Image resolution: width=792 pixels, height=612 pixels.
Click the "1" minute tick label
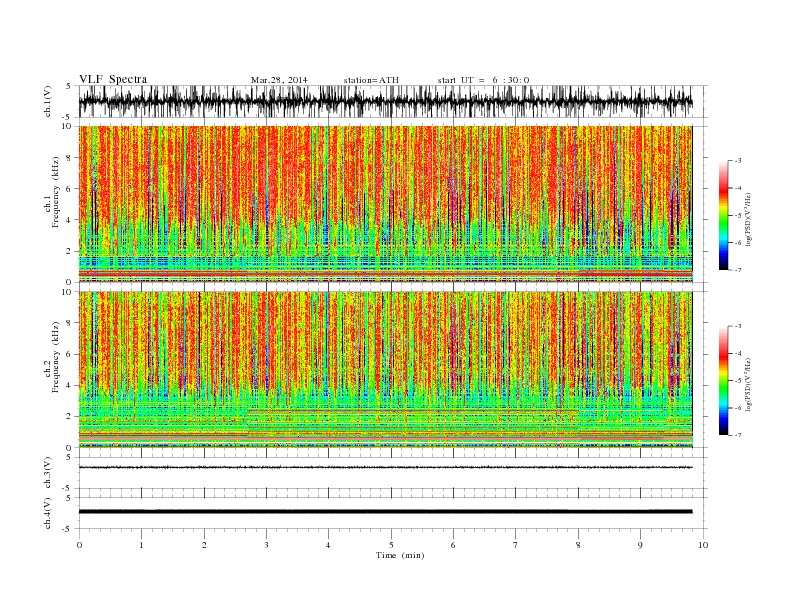141,545
